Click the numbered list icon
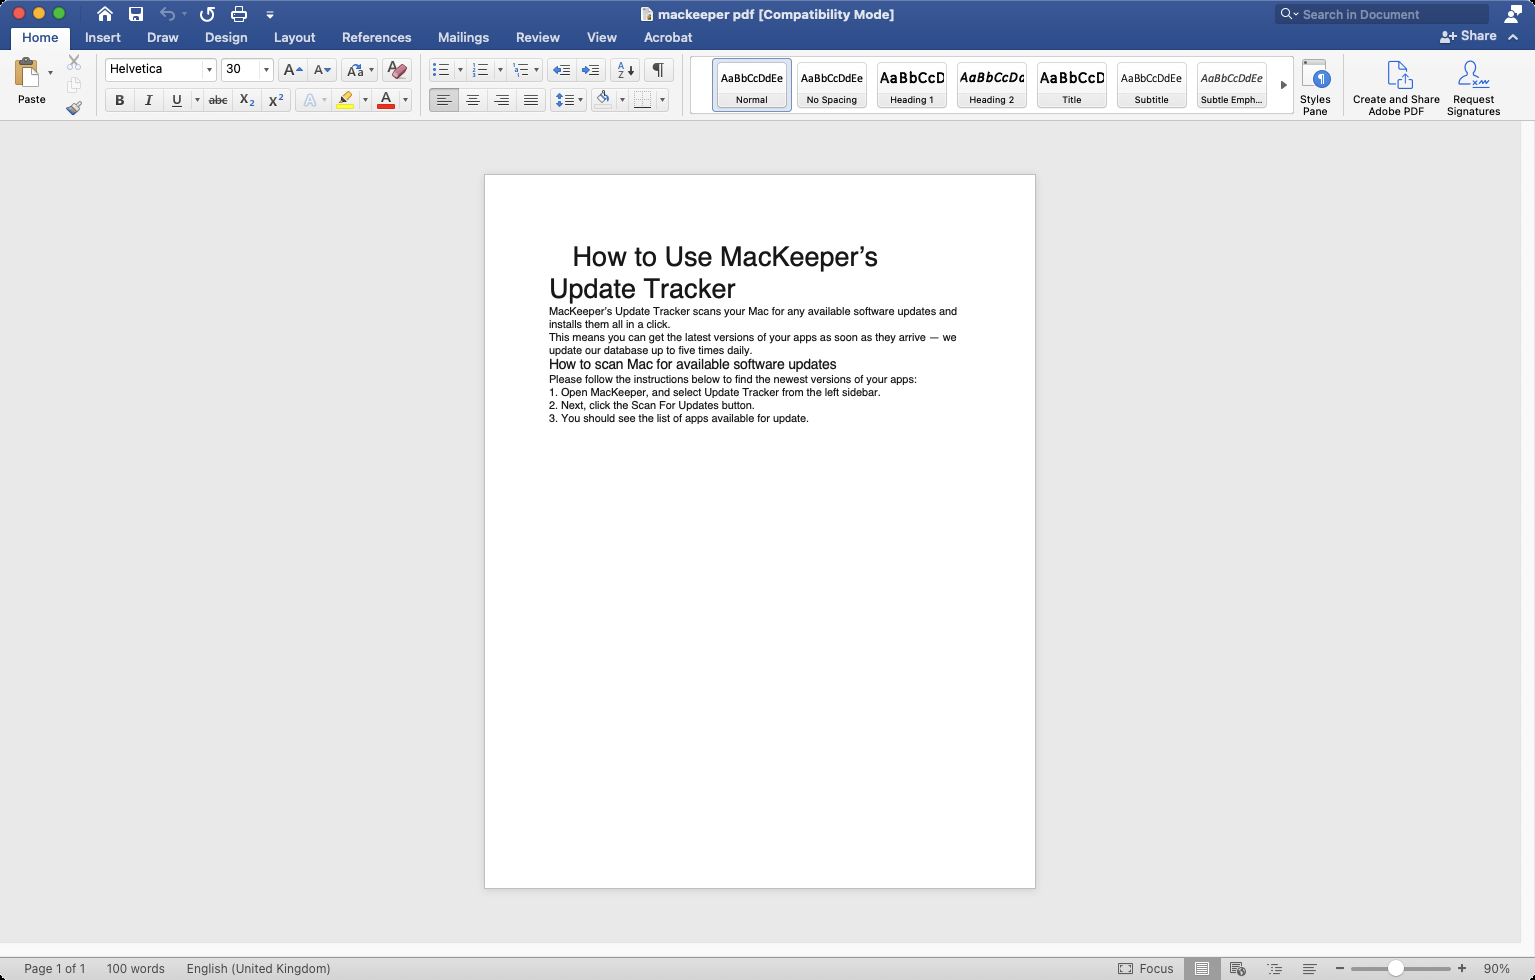1535x980 pixels. point(481,70)
